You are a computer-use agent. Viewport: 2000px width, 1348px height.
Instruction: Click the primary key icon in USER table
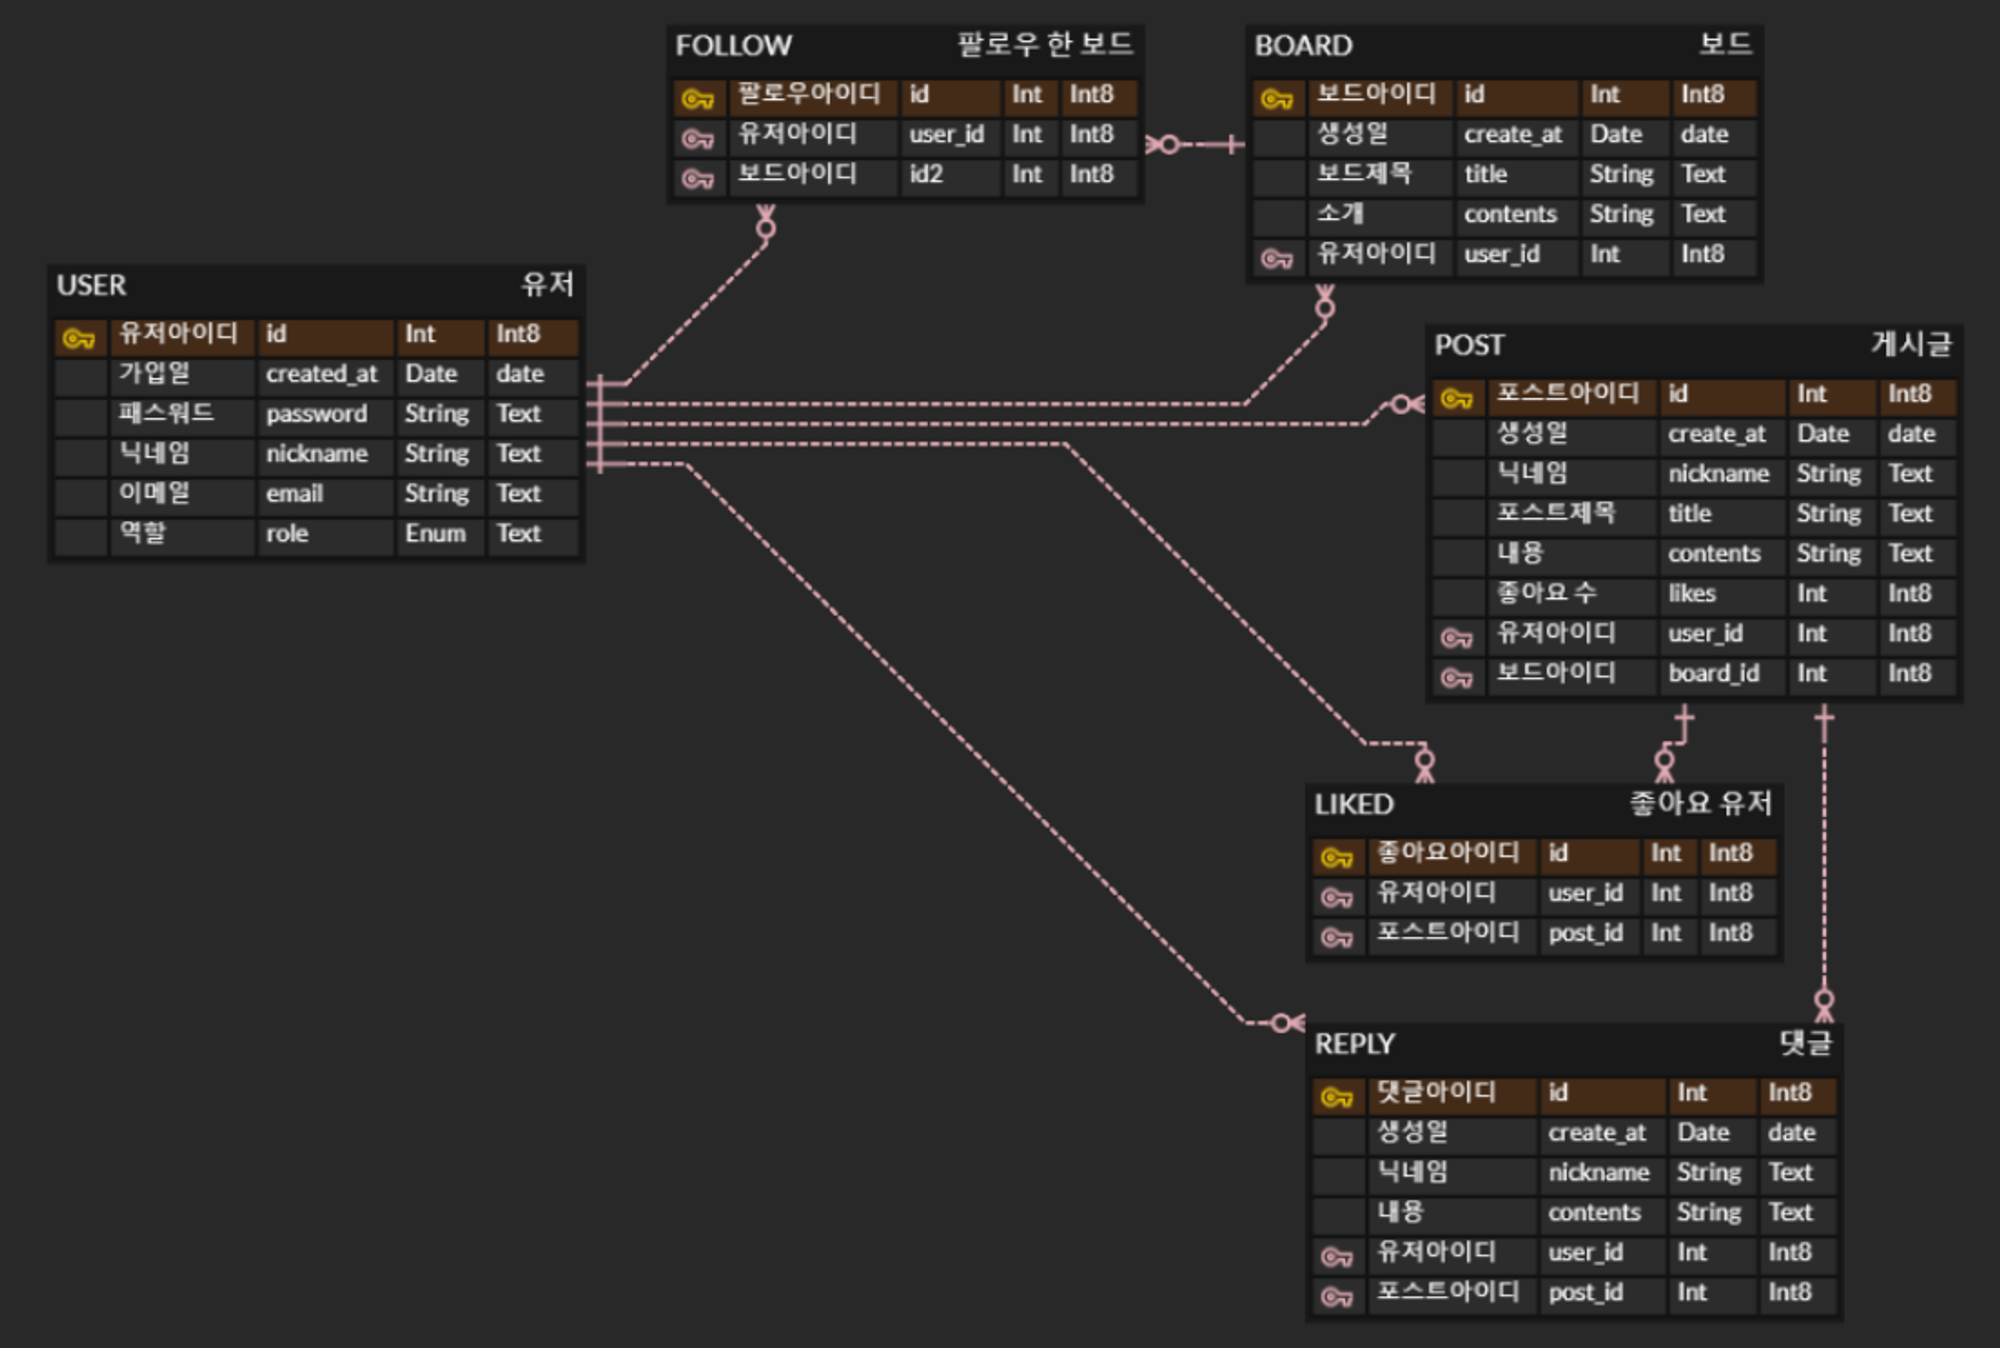pyautogui.click(x=79, y=338)
